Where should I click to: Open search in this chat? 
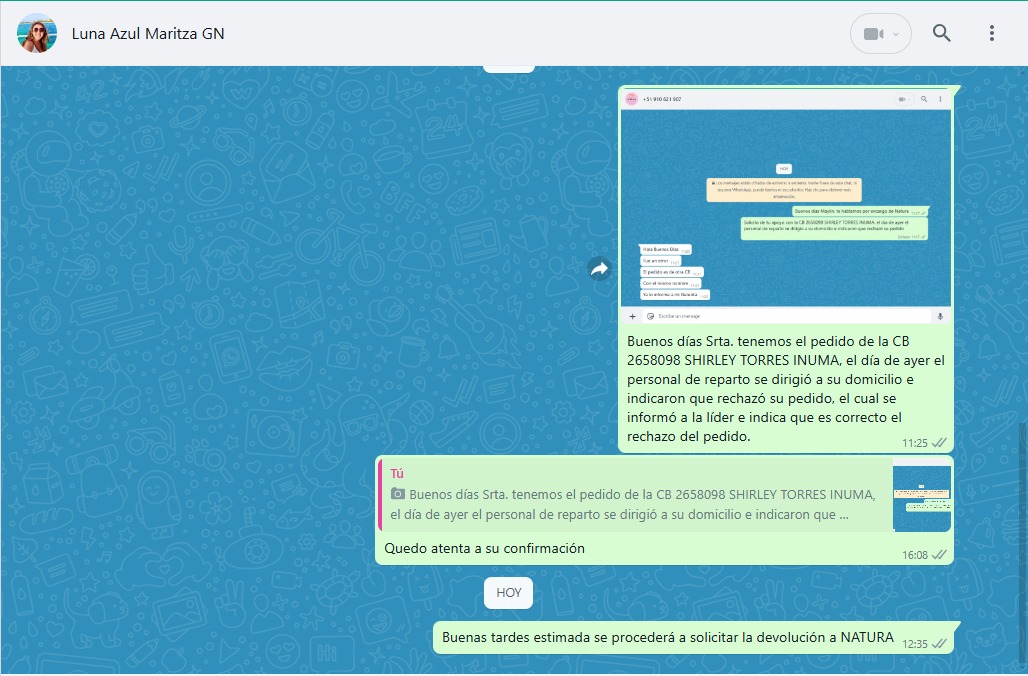point(941,33)
